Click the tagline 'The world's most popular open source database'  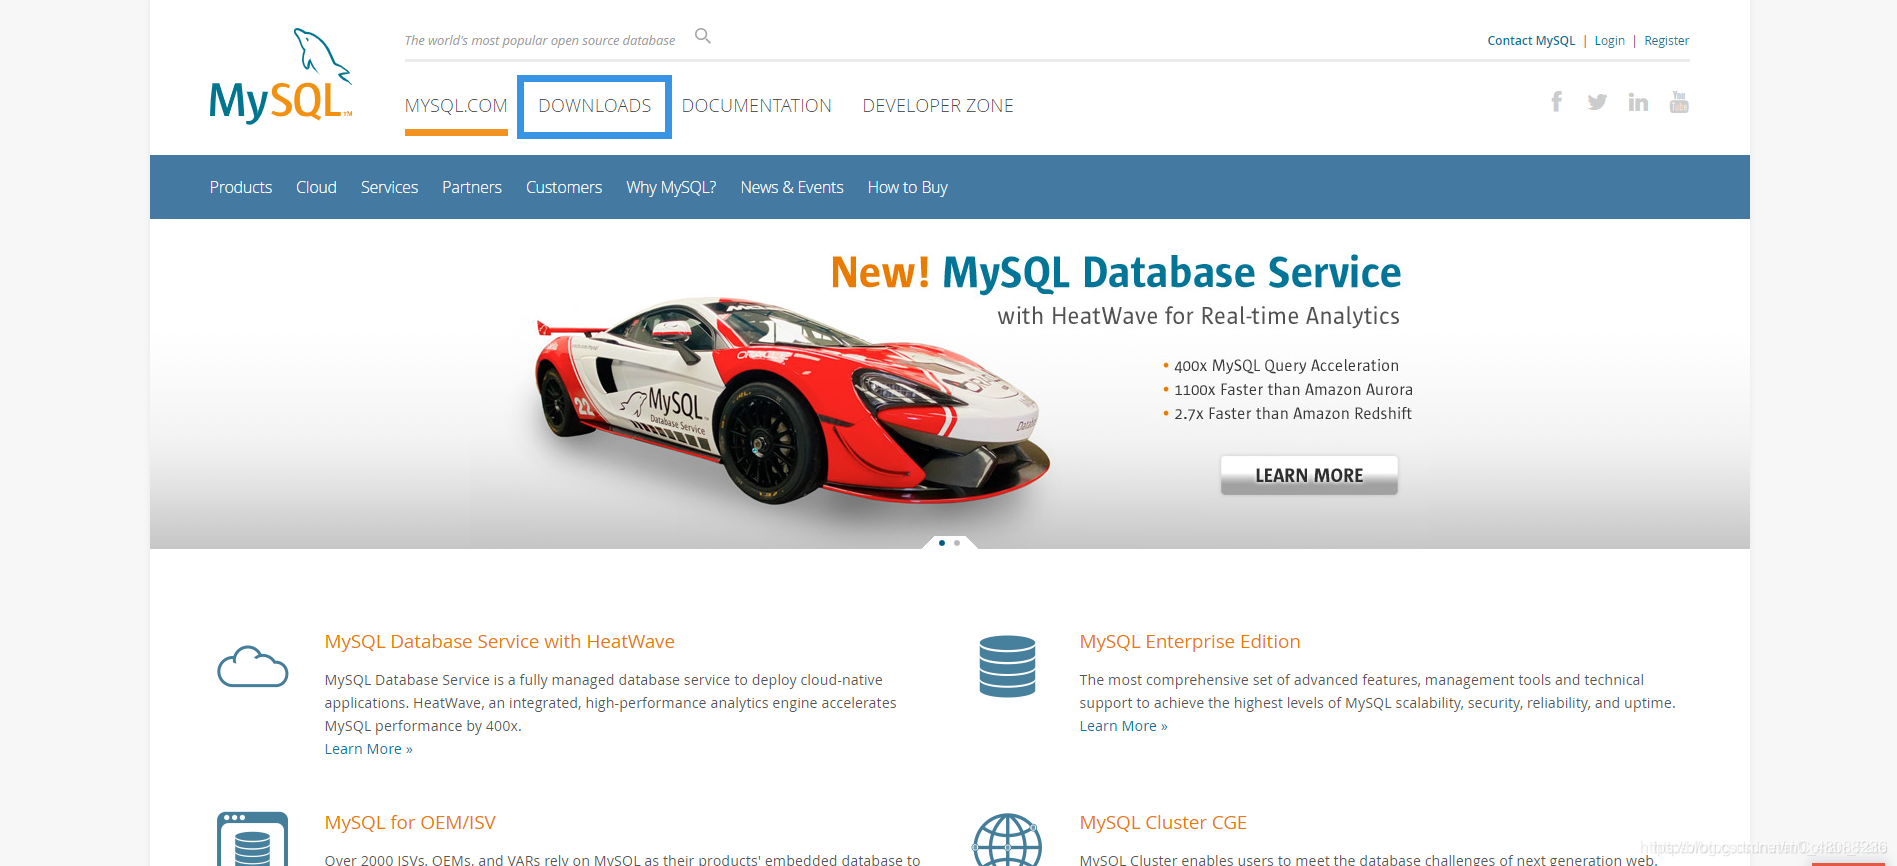click(540, 41)
